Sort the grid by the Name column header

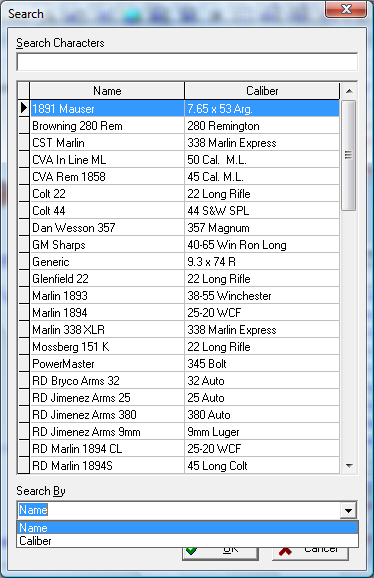pyautogui.click(x=107, y=91)
